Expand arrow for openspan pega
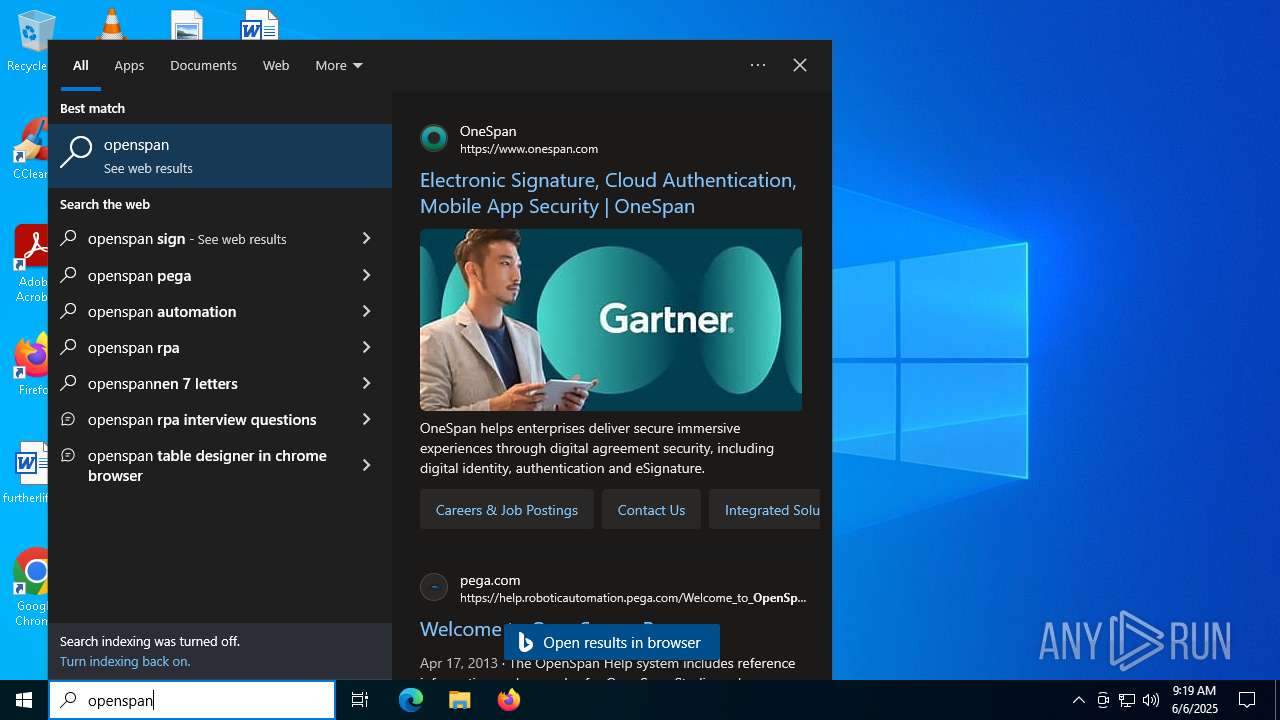Viewport: 1280px width, 720px height. 366,275
